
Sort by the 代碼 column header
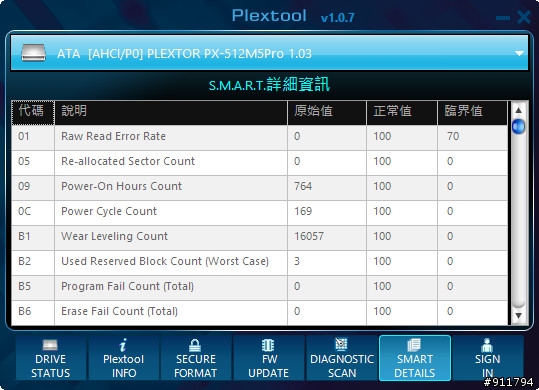click(33, 113)
